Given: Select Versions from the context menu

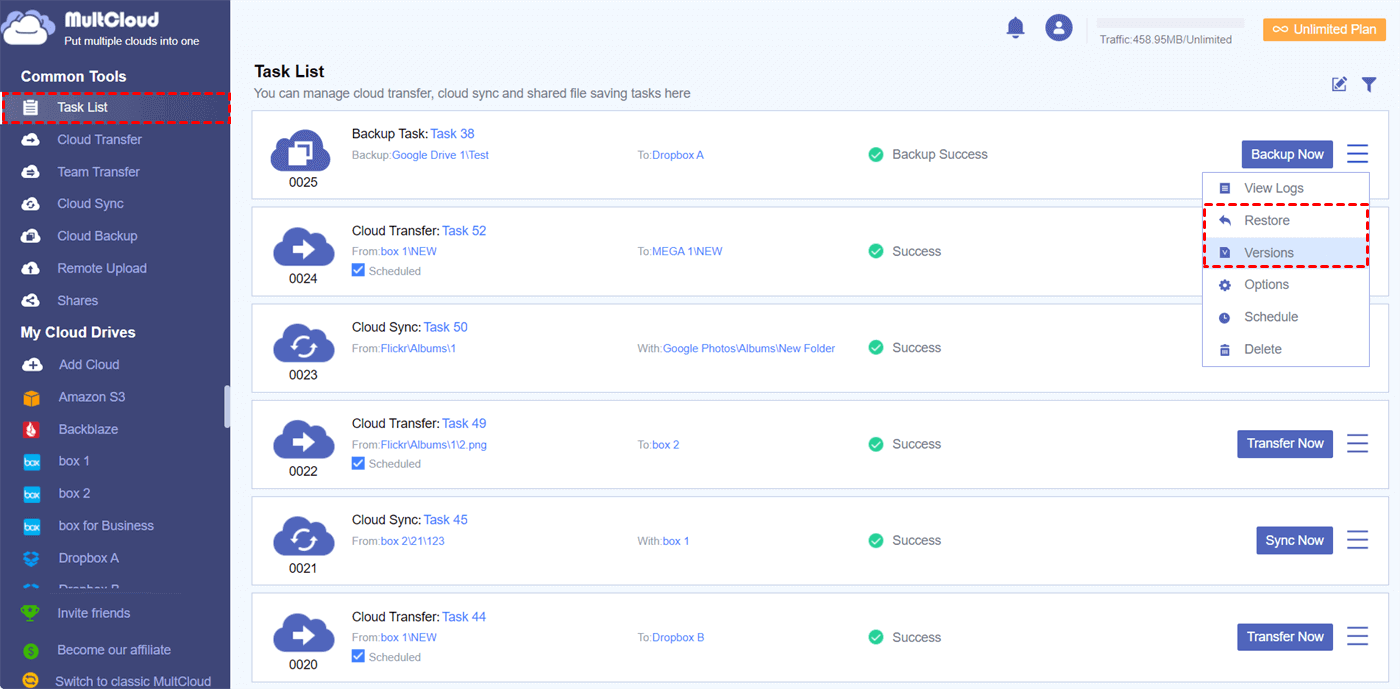Looking at the screenshot, I should (x=1268, y=253).
